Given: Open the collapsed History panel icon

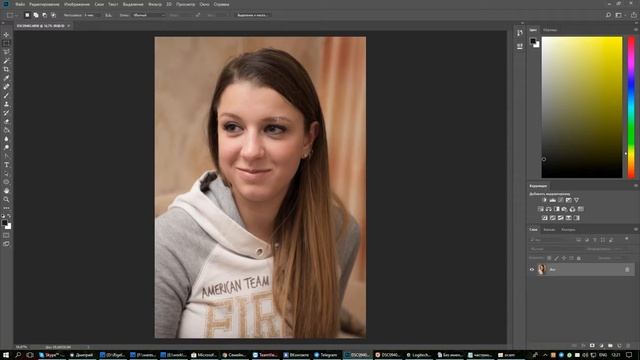Looking at the screenshot, I should pos(520,33).
